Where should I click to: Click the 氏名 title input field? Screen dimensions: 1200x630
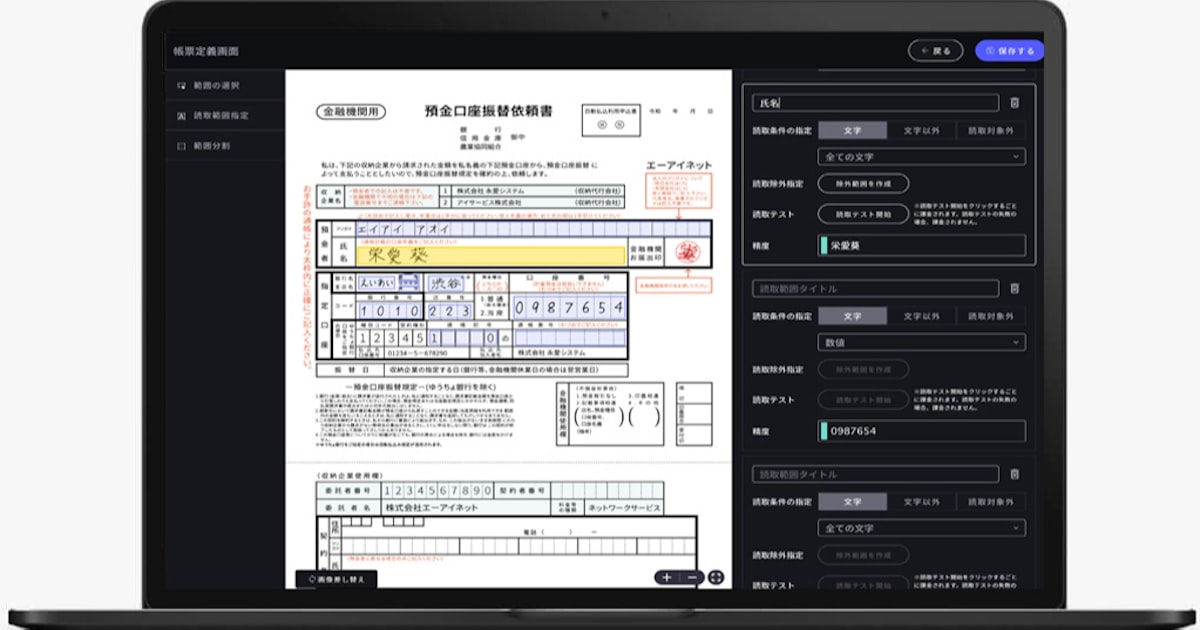click(875, 103)
